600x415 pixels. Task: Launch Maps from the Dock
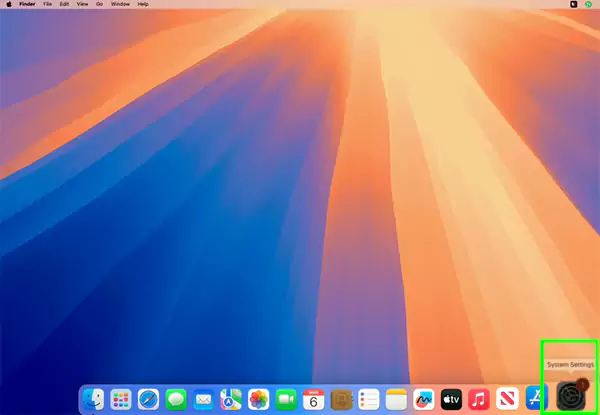click(x=231, y=399)
